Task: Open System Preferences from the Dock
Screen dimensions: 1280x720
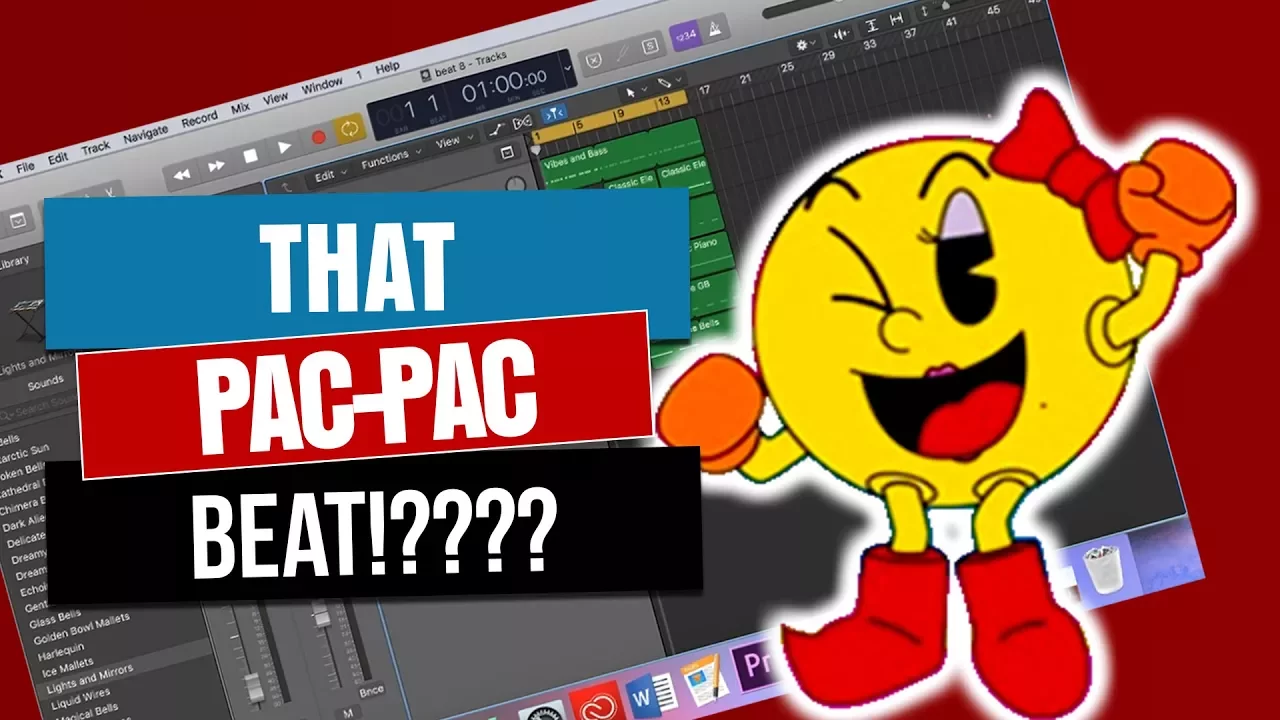Action: (545, 713)
